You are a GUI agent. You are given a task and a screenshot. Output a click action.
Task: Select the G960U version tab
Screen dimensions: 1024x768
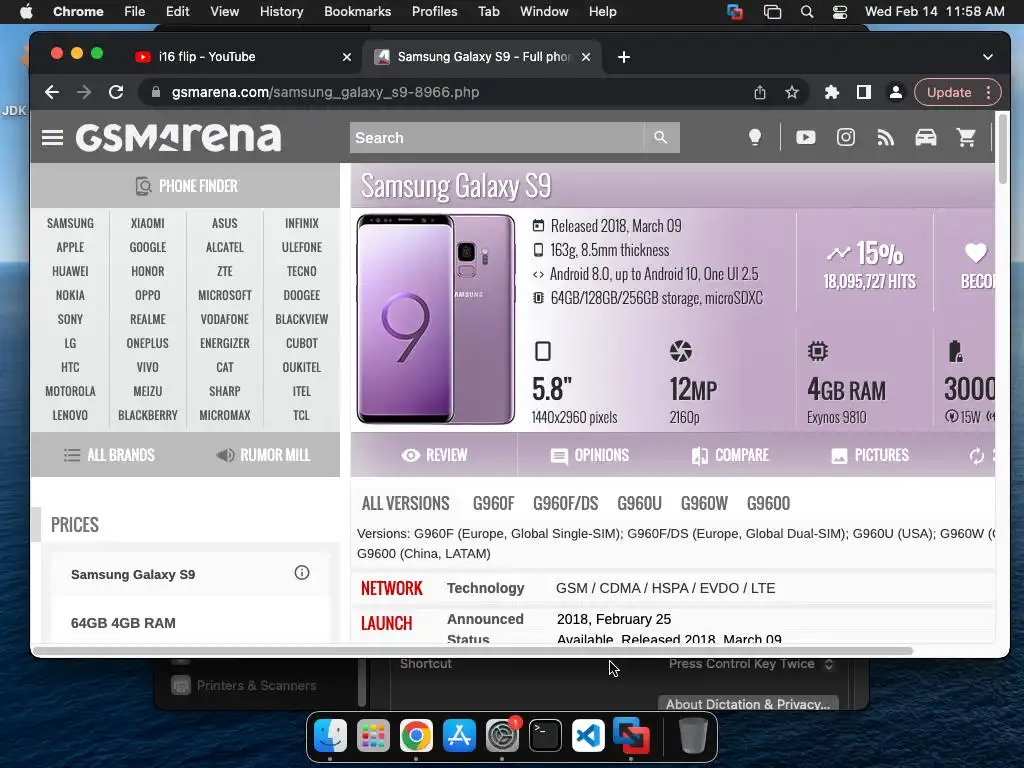639,504
